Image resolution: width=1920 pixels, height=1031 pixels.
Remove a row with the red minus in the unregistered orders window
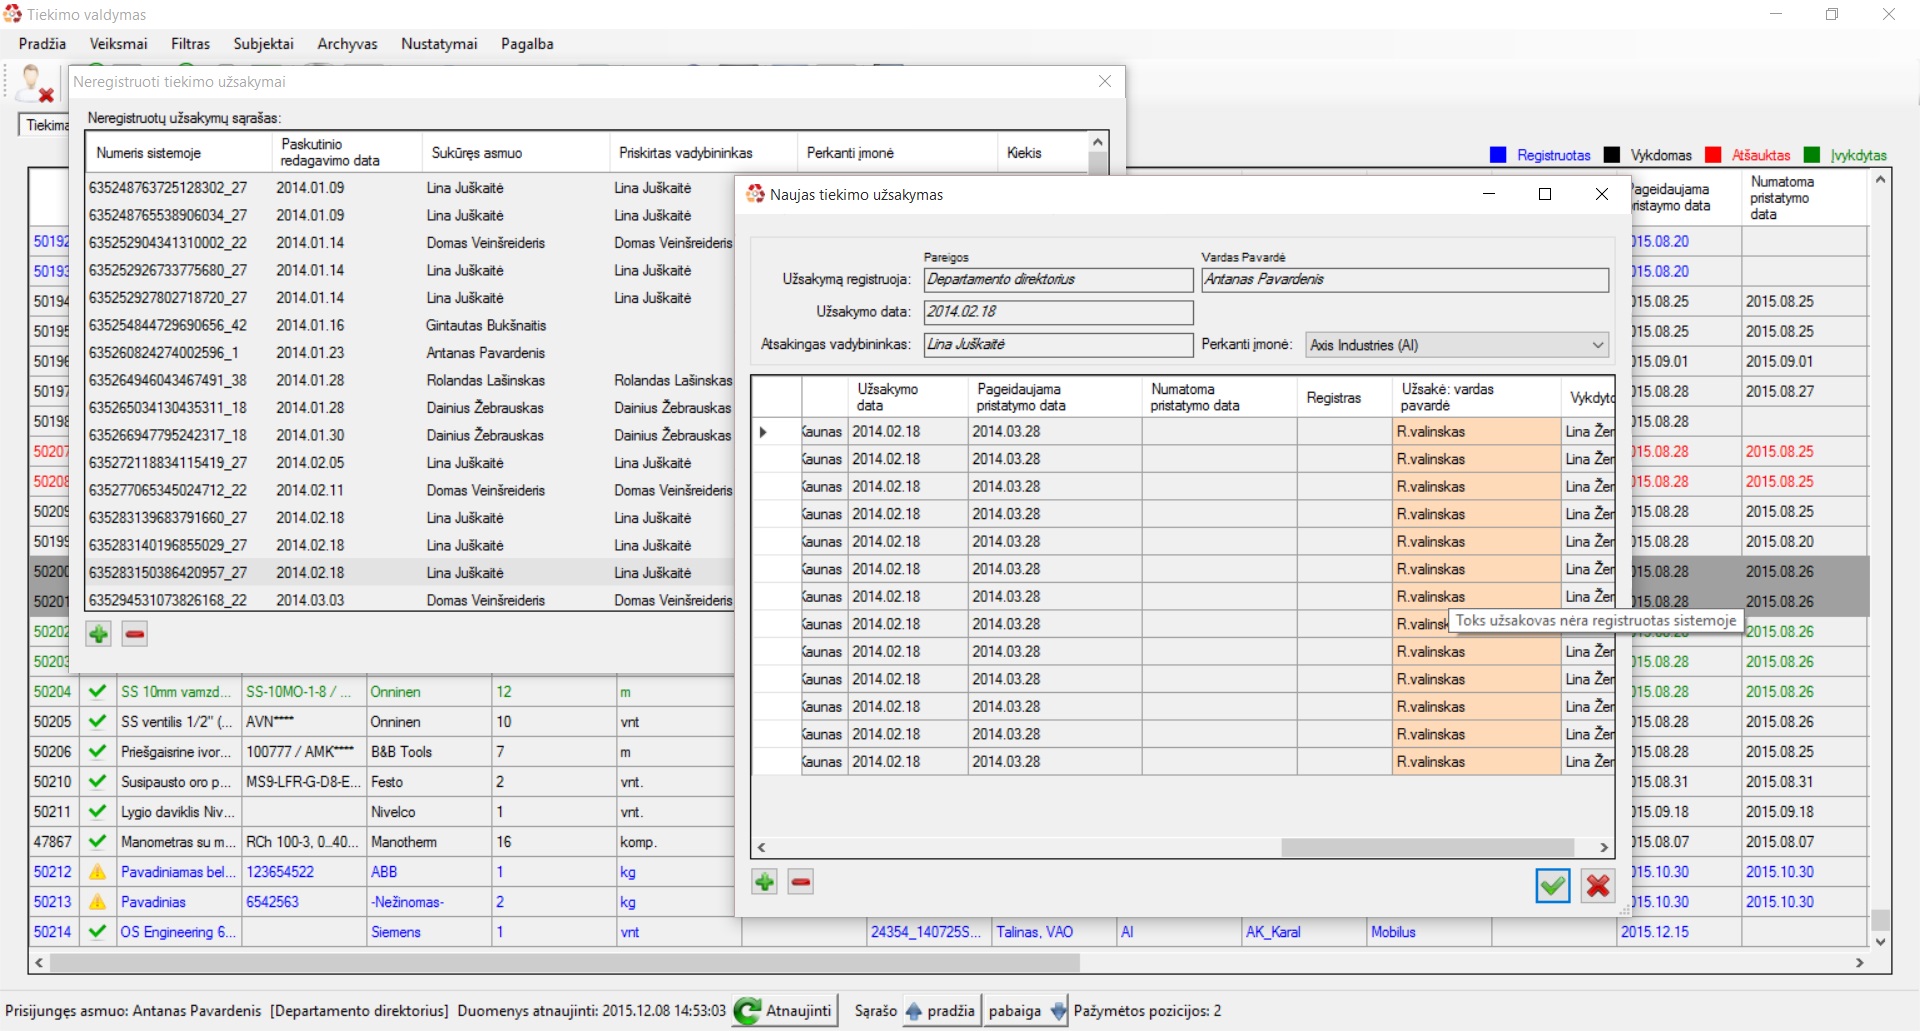tap(135, 634)
